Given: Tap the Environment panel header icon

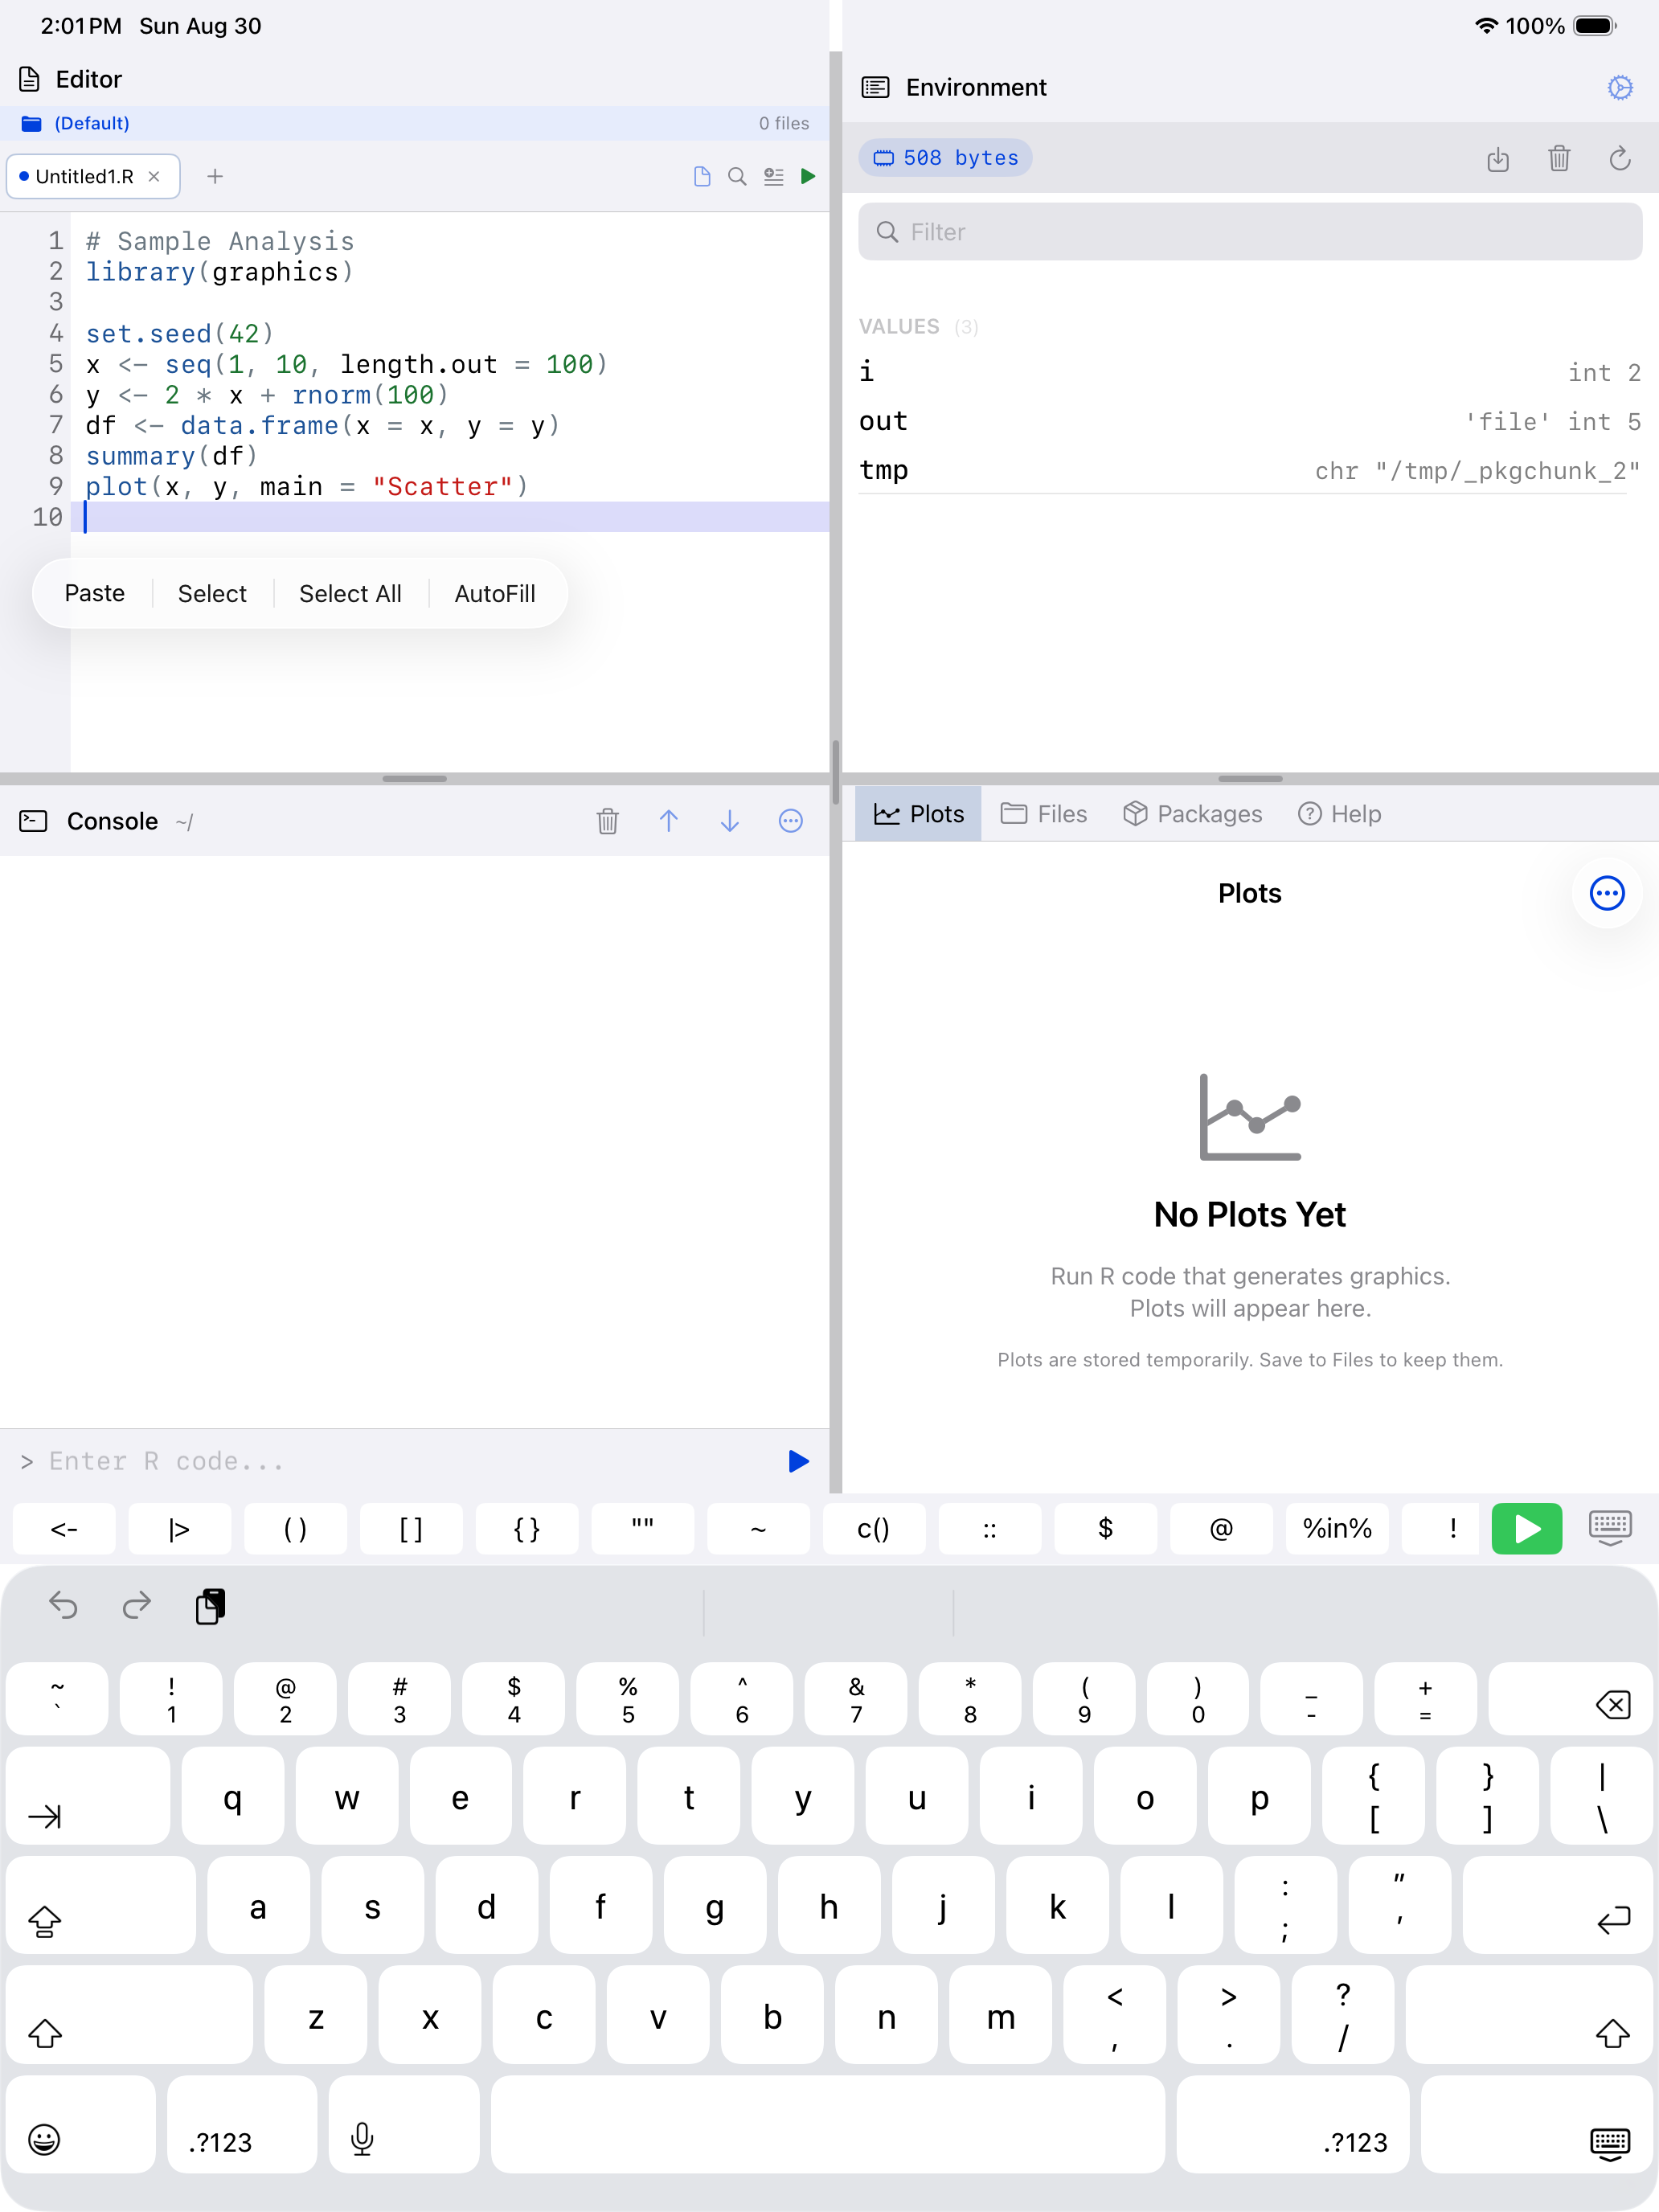Looking at the screenshot, I should (x=875, y=87).
